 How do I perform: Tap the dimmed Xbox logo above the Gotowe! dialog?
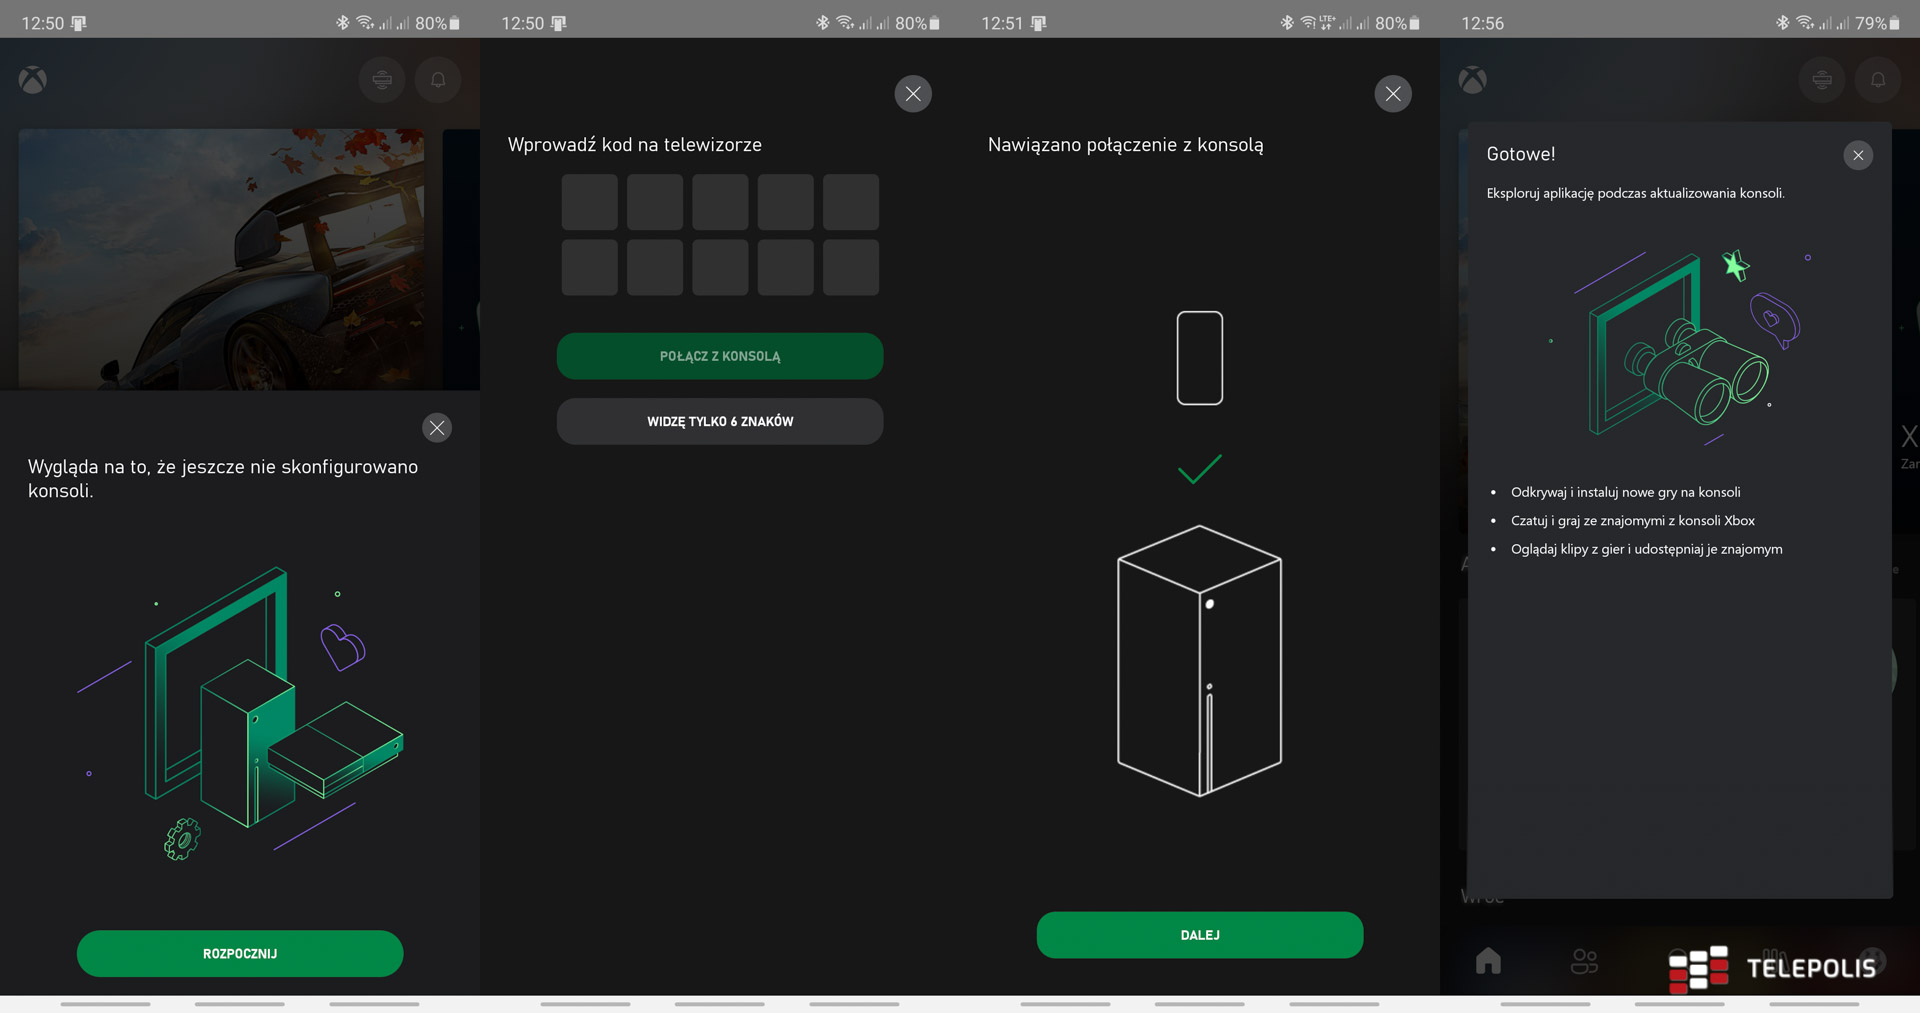coord(1473,80)
